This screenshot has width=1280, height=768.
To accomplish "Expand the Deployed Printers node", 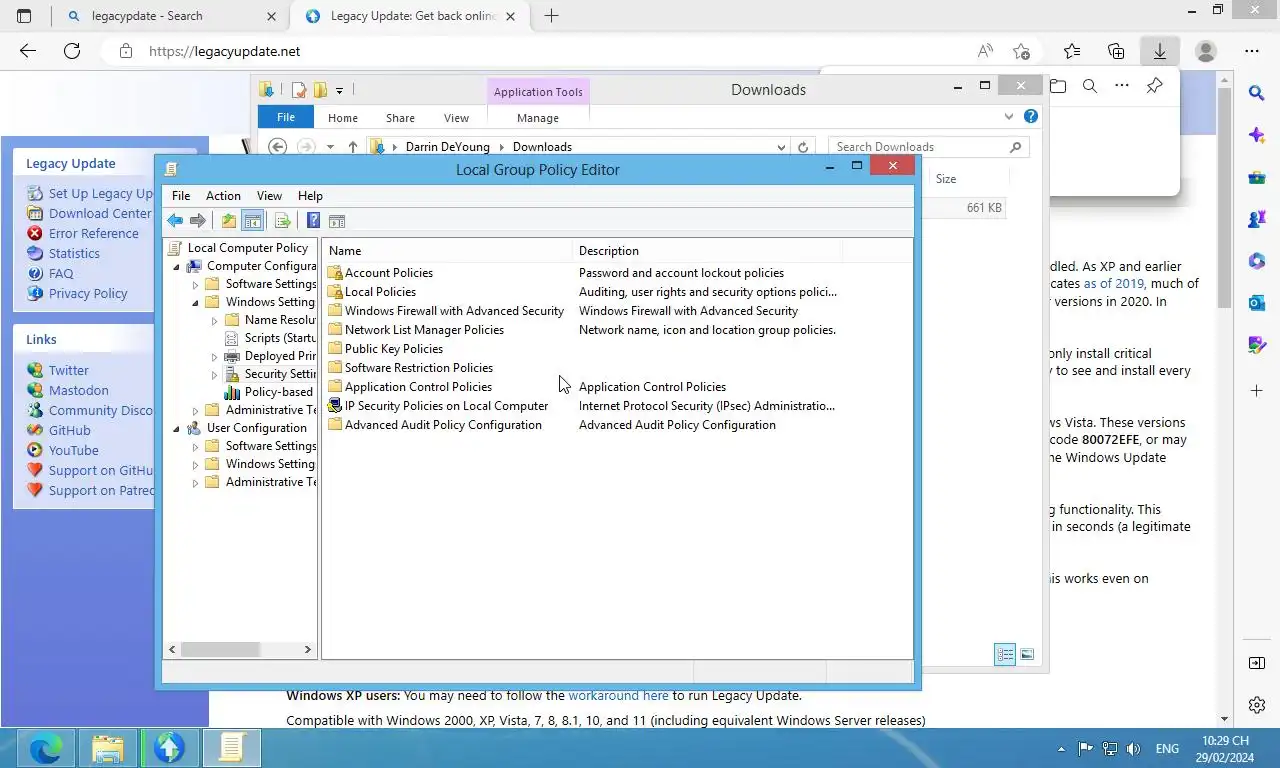I will click(x=214, y=356).
